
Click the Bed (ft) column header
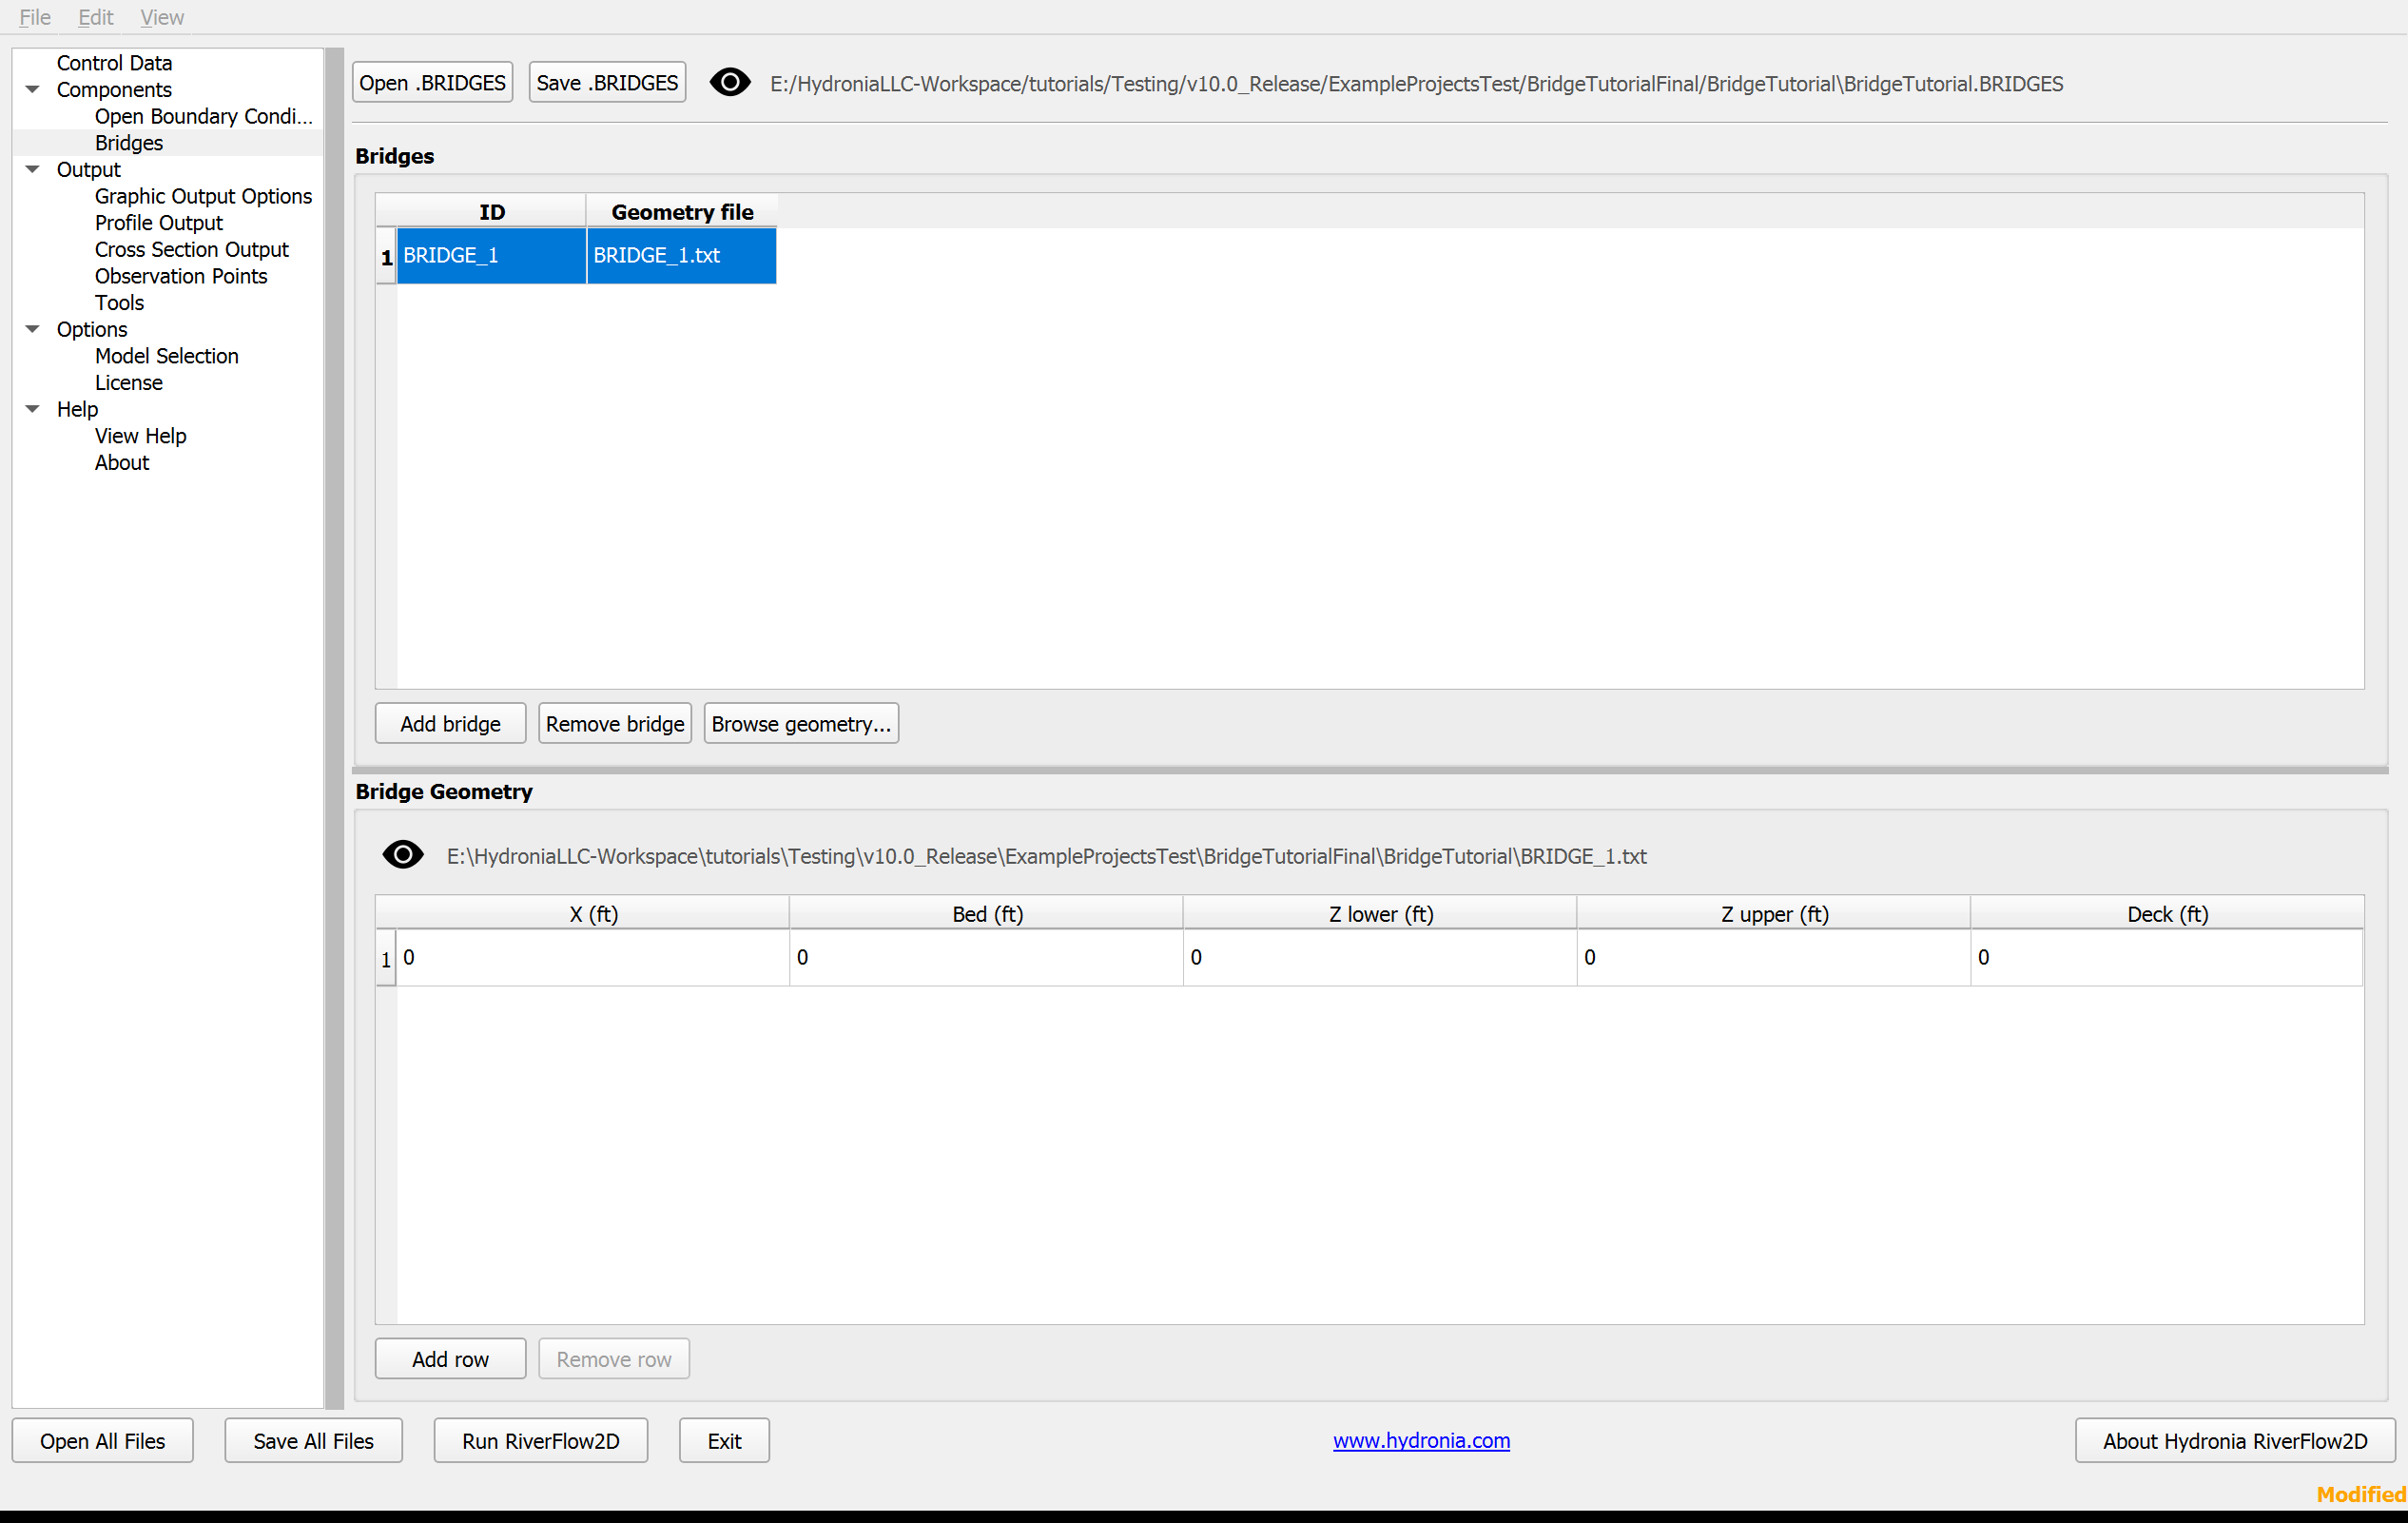pyautogui.click(x=987, y=914)
